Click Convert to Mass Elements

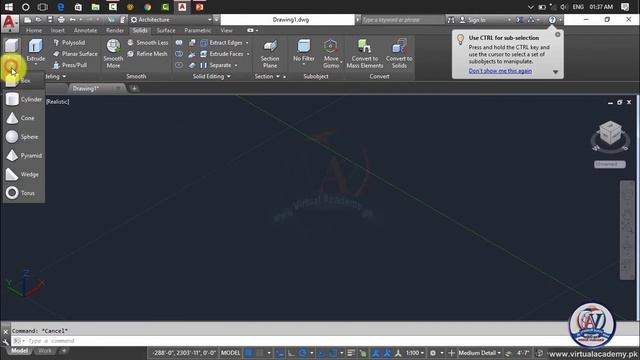(365, 54)
